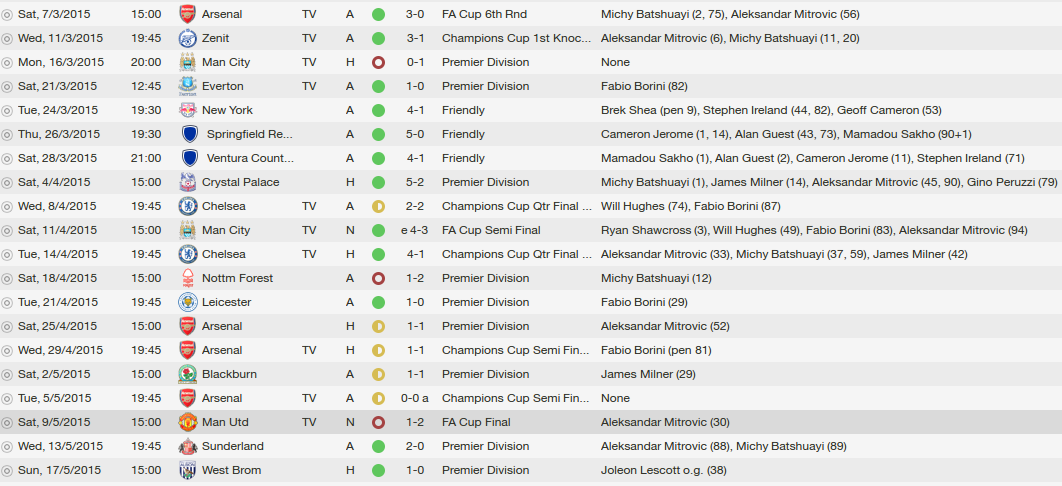Viewport: 1062px width, 486px height.
Task: Click the Sunderland club badge
Action: pos(188,446)
